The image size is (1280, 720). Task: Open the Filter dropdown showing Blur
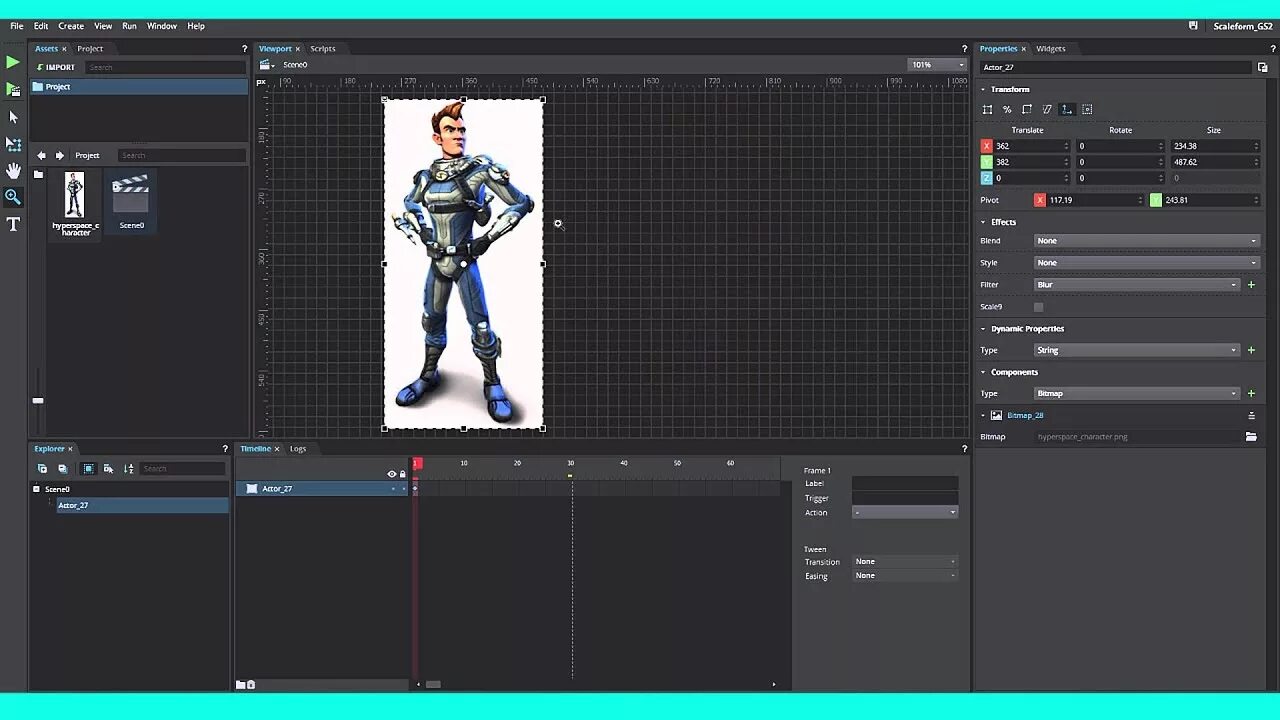pyautogui.click(x=1136, y=285)
